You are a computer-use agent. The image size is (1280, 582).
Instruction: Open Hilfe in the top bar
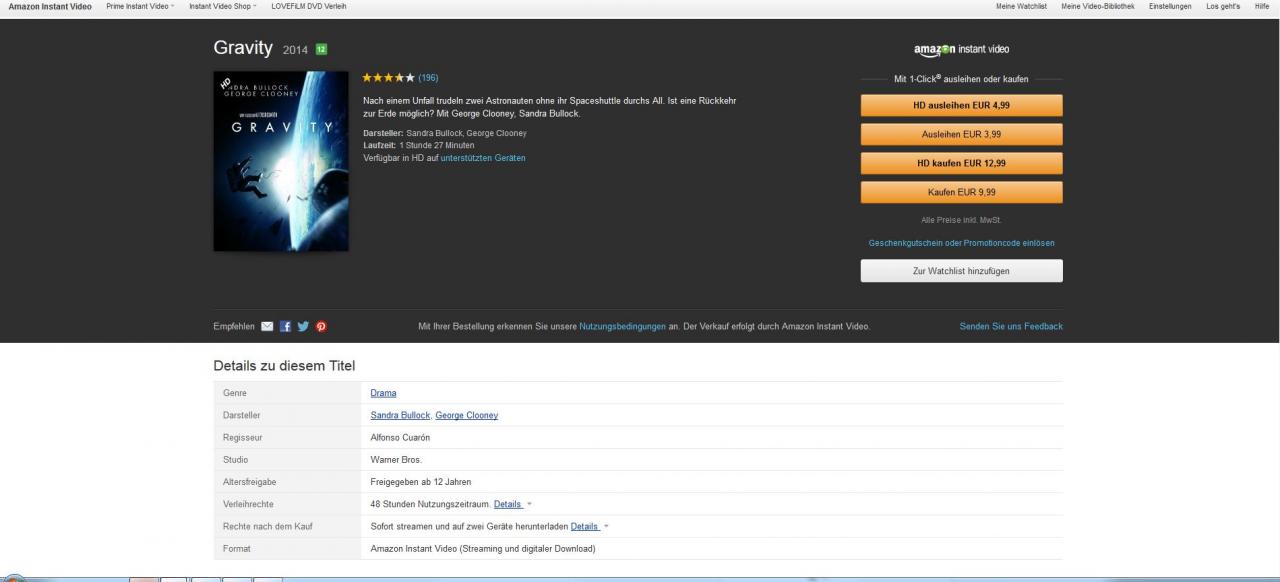[1262, 7]
